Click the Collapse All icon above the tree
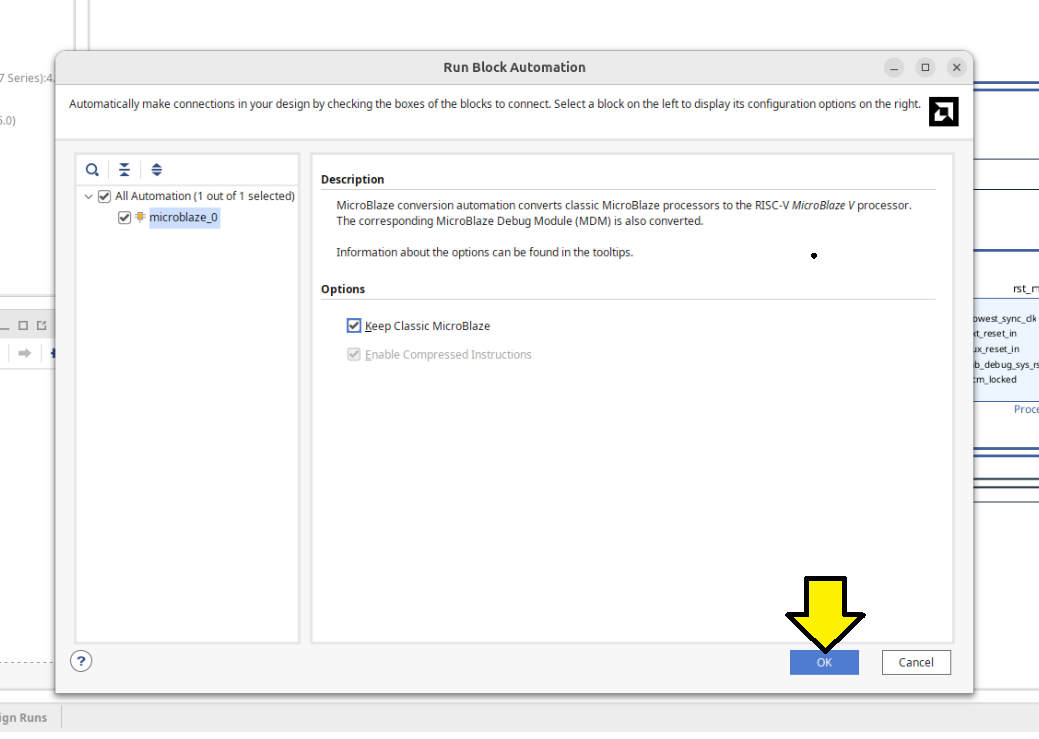1039x739 pixels. (124, 170)
